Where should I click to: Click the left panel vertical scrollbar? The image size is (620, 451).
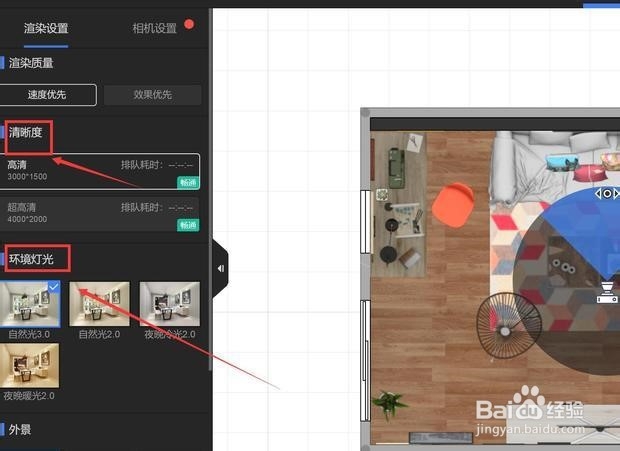(x=210, y=190)
